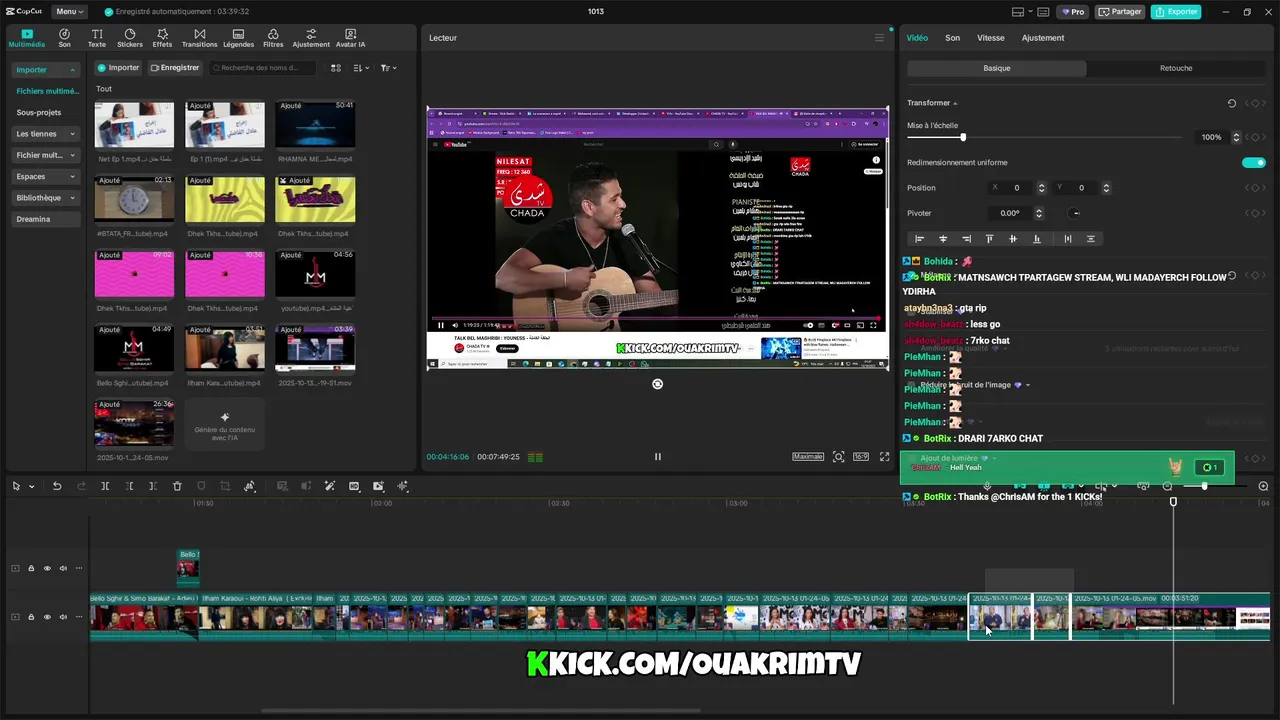1280x720 pixels.
Task: Expand the Espaces sidebar section
Action: (x=46, y=177)
